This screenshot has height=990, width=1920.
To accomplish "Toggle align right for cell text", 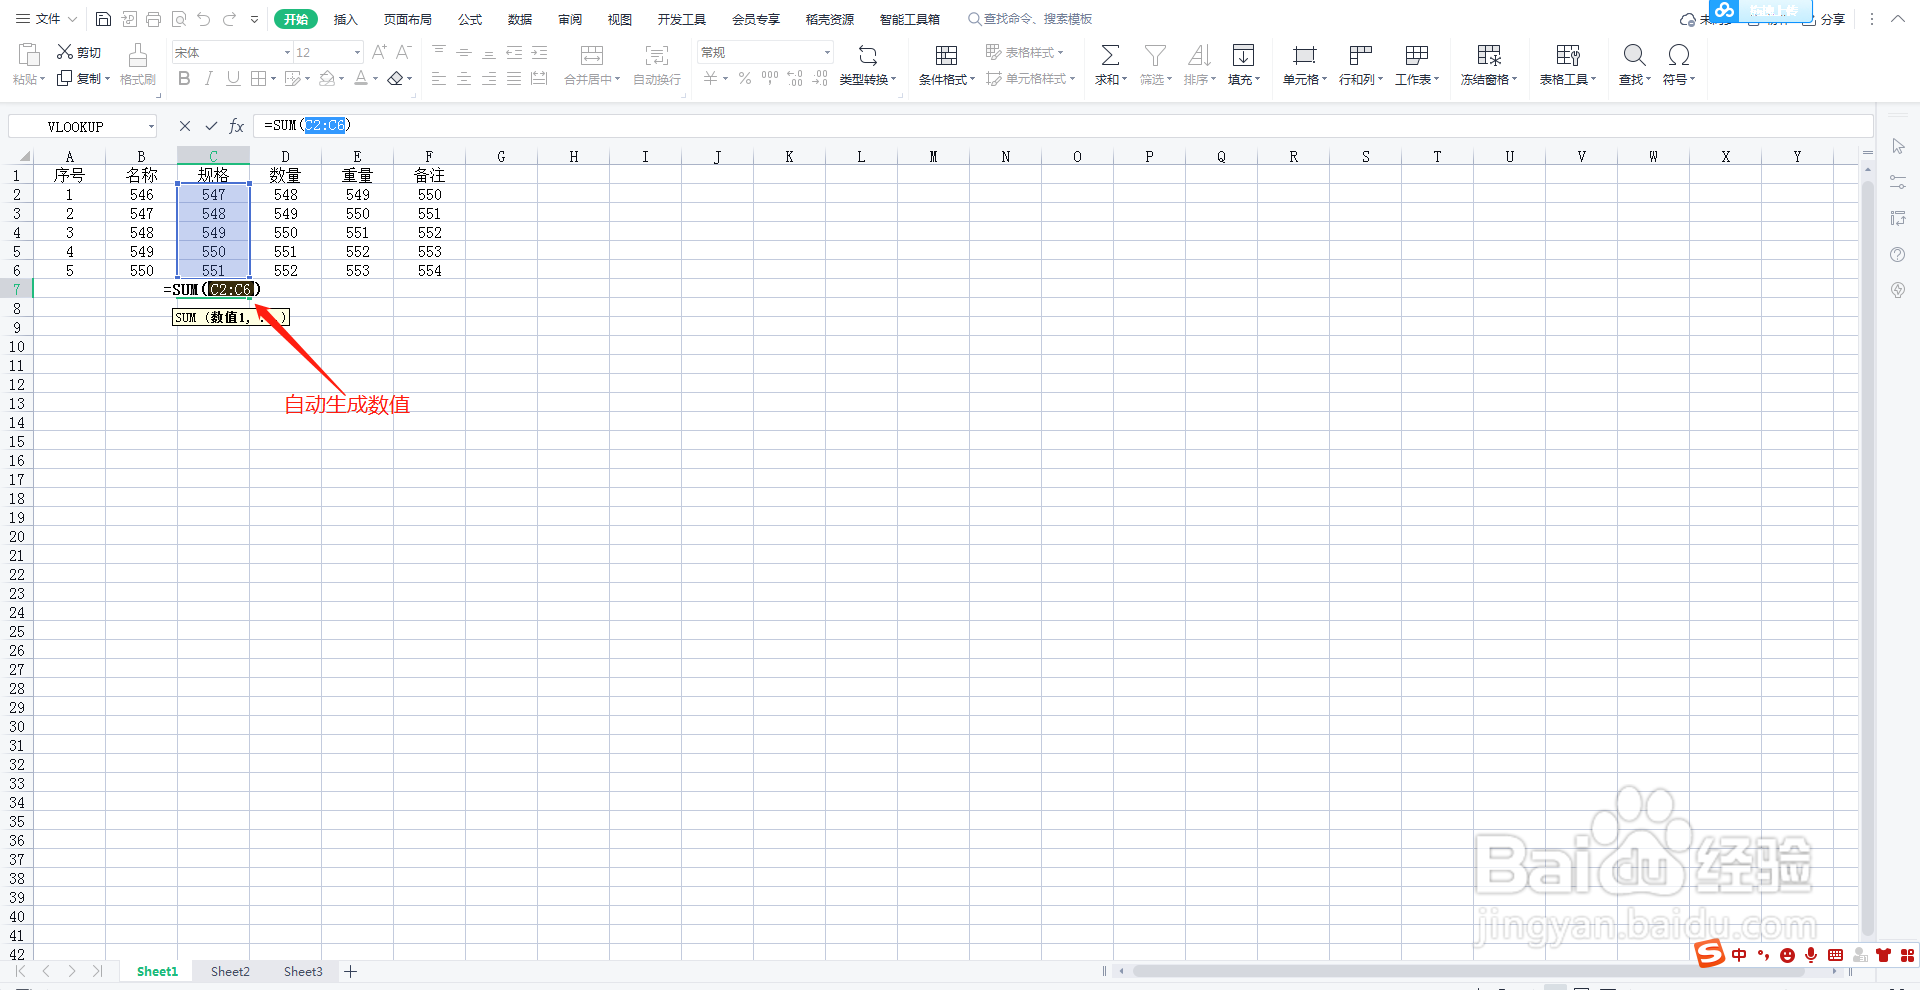I will (489, 78).
